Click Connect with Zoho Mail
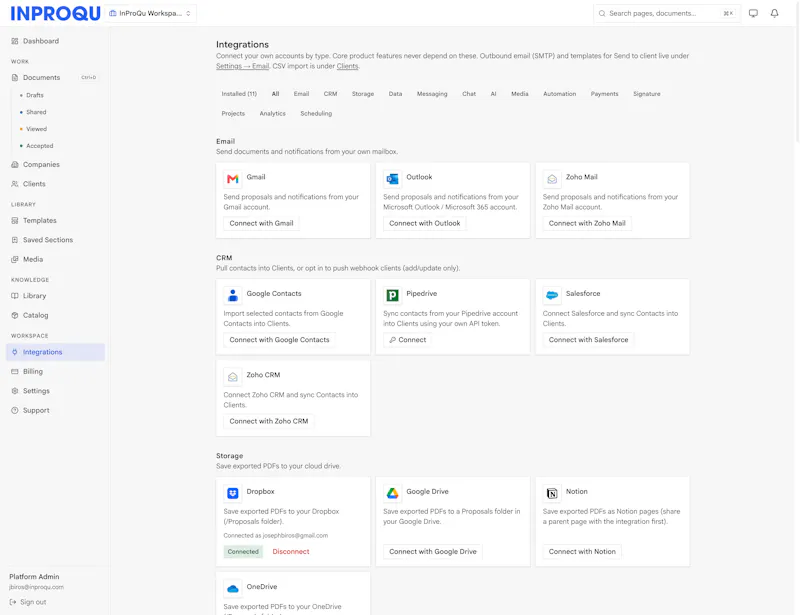Viewport: 800px width, 615px height. point(587,224)
